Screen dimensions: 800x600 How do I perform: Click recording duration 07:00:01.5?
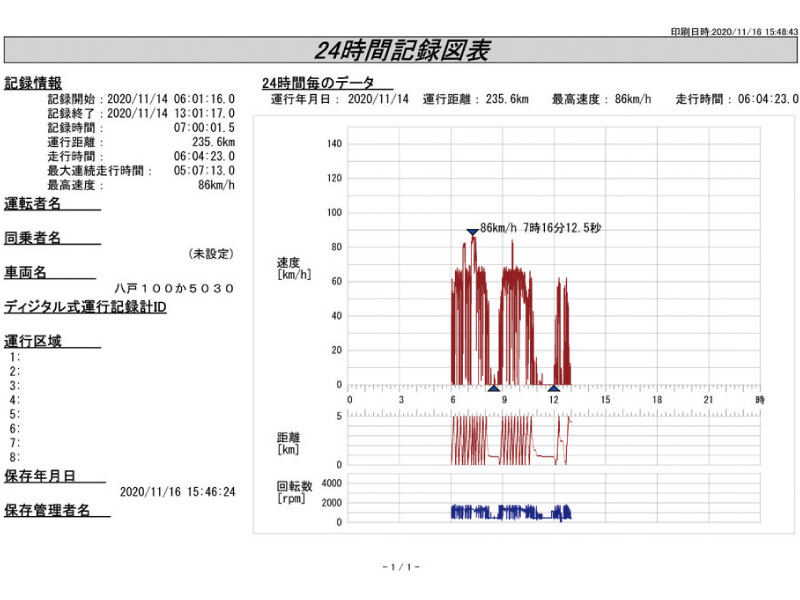click(x=204, y=128)
